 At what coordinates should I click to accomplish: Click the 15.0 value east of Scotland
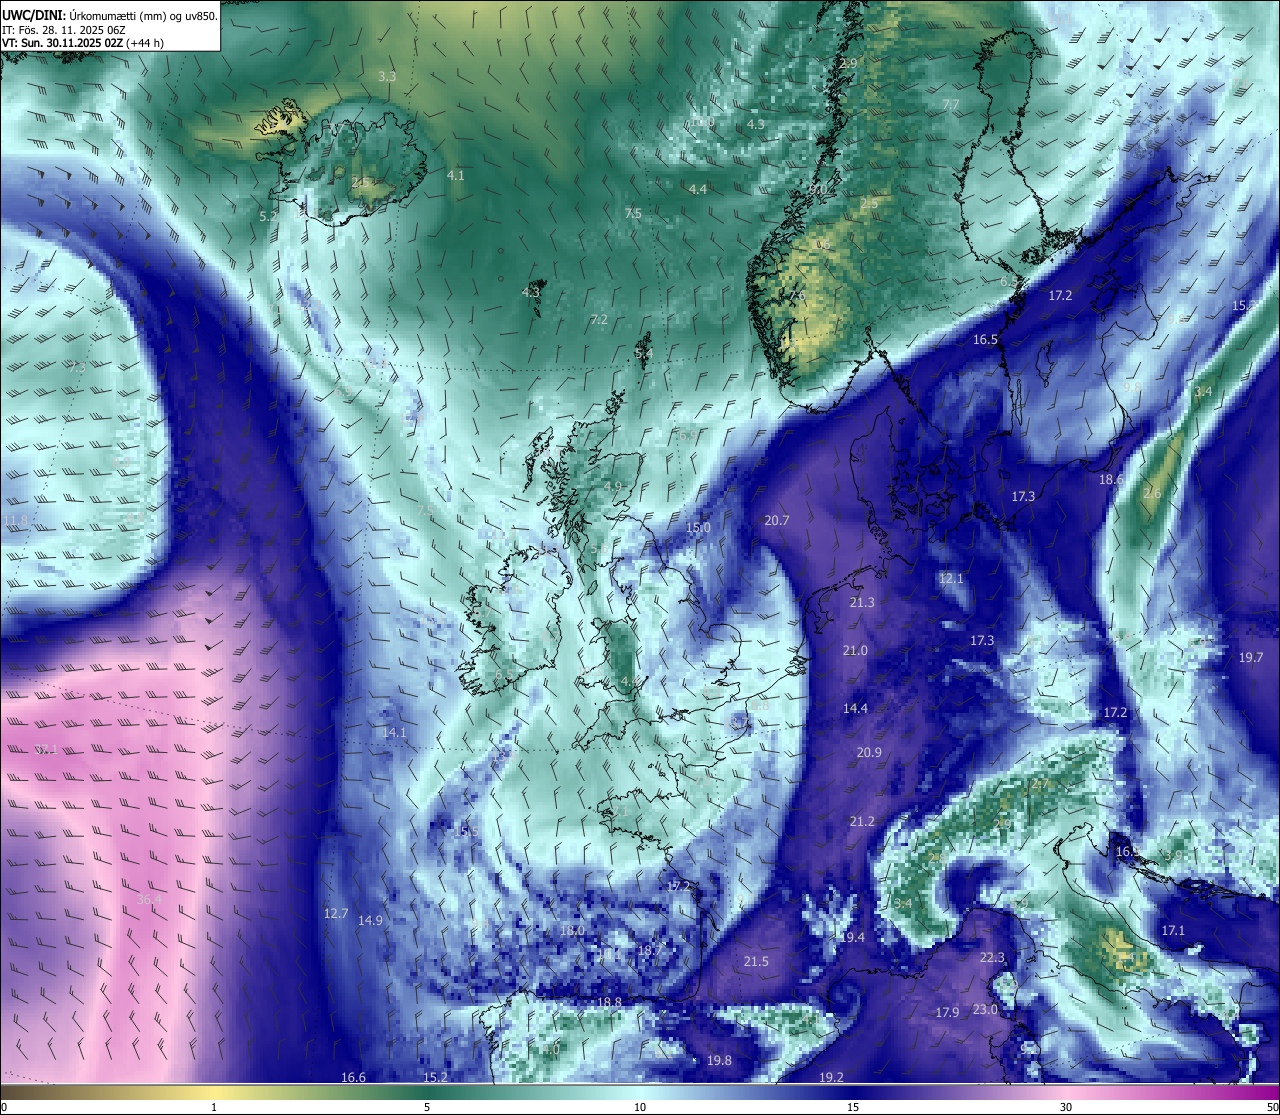tap(698, 528)
